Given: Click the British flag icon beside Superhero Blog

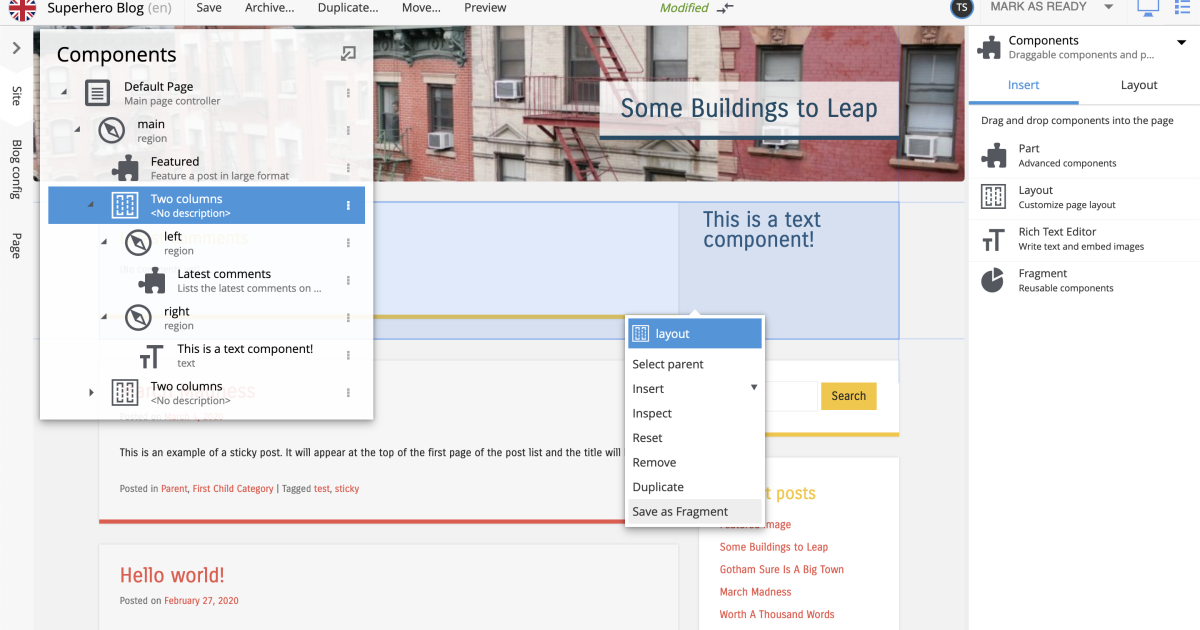Looking at the screenshot, I should pos(22,9).
